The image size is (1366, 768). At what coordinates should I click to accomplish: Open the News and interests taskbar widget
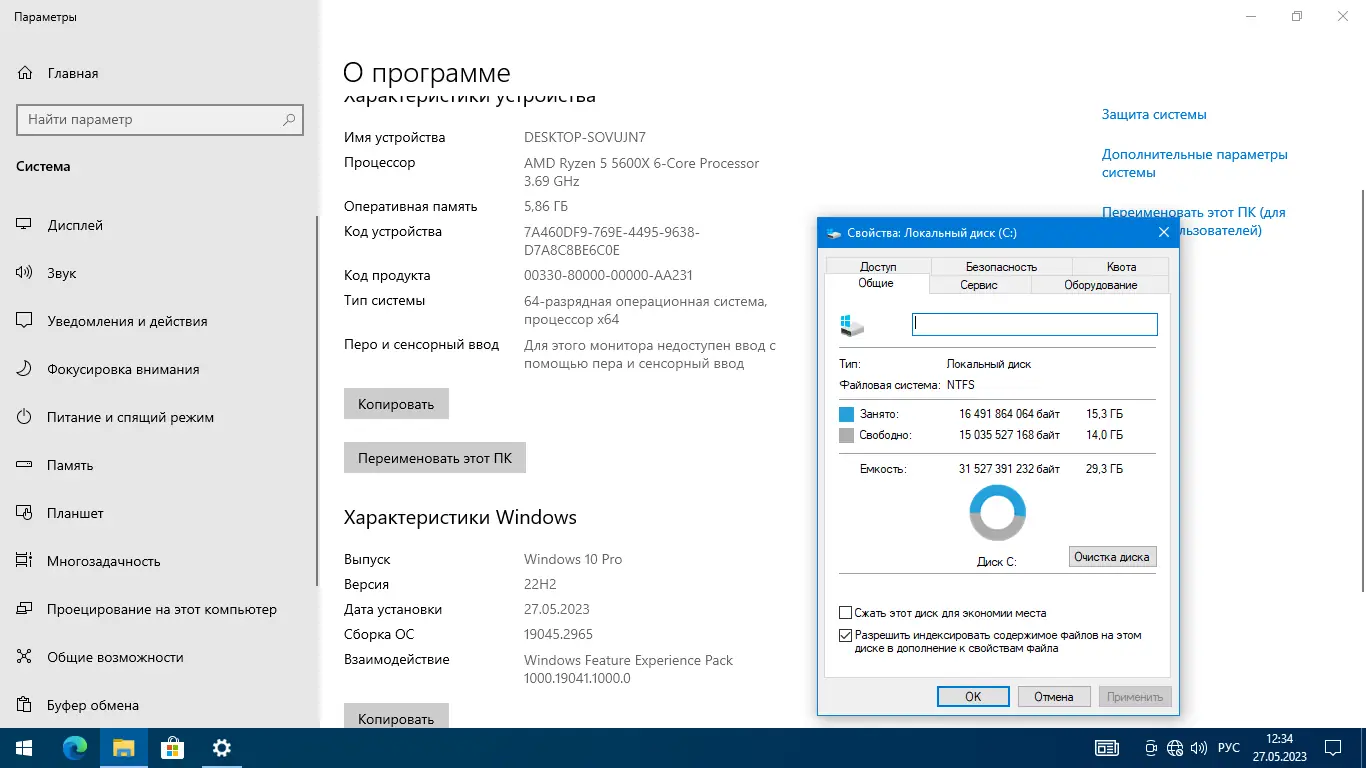1107,748
